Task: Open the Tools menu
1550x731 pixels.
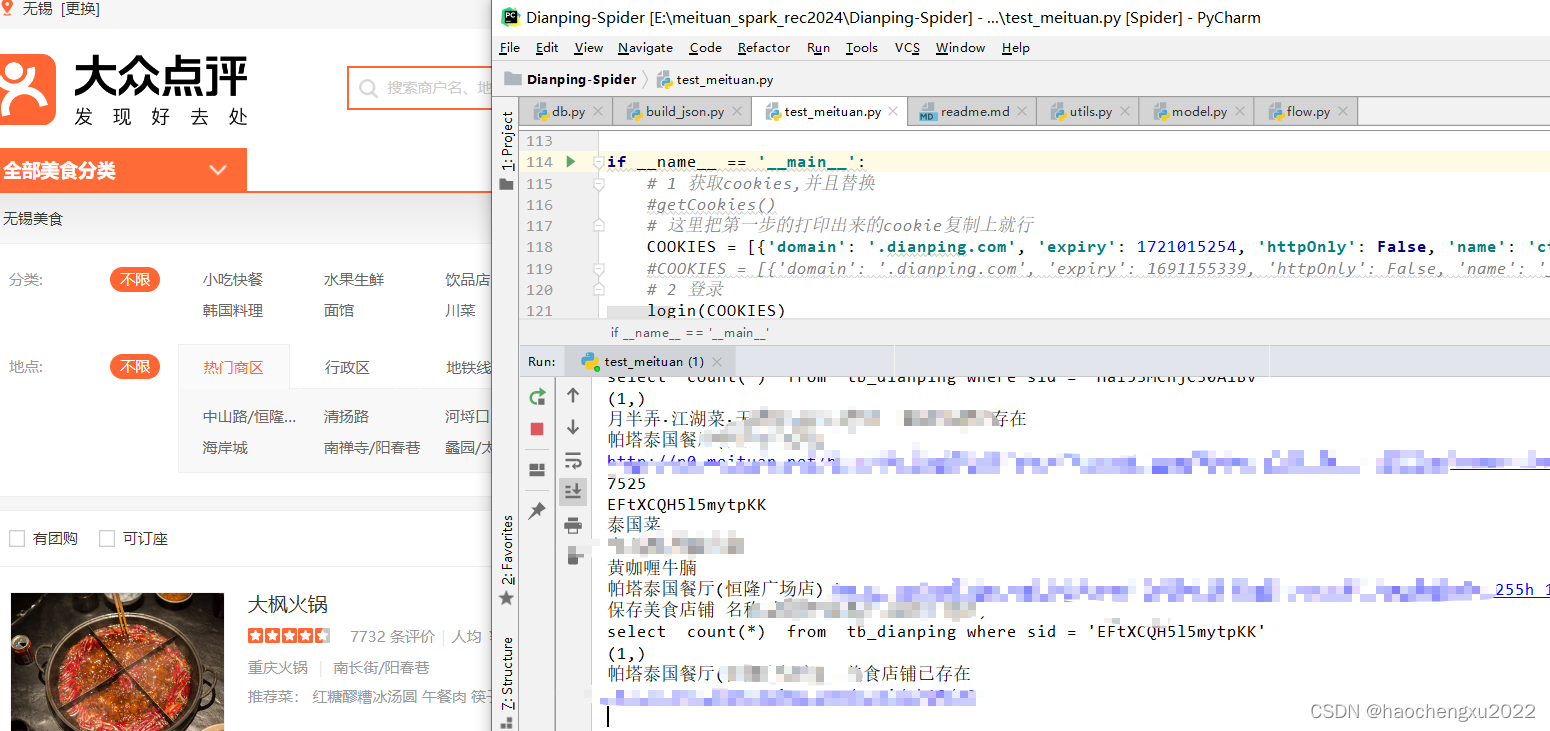Action: click(861, 47)
